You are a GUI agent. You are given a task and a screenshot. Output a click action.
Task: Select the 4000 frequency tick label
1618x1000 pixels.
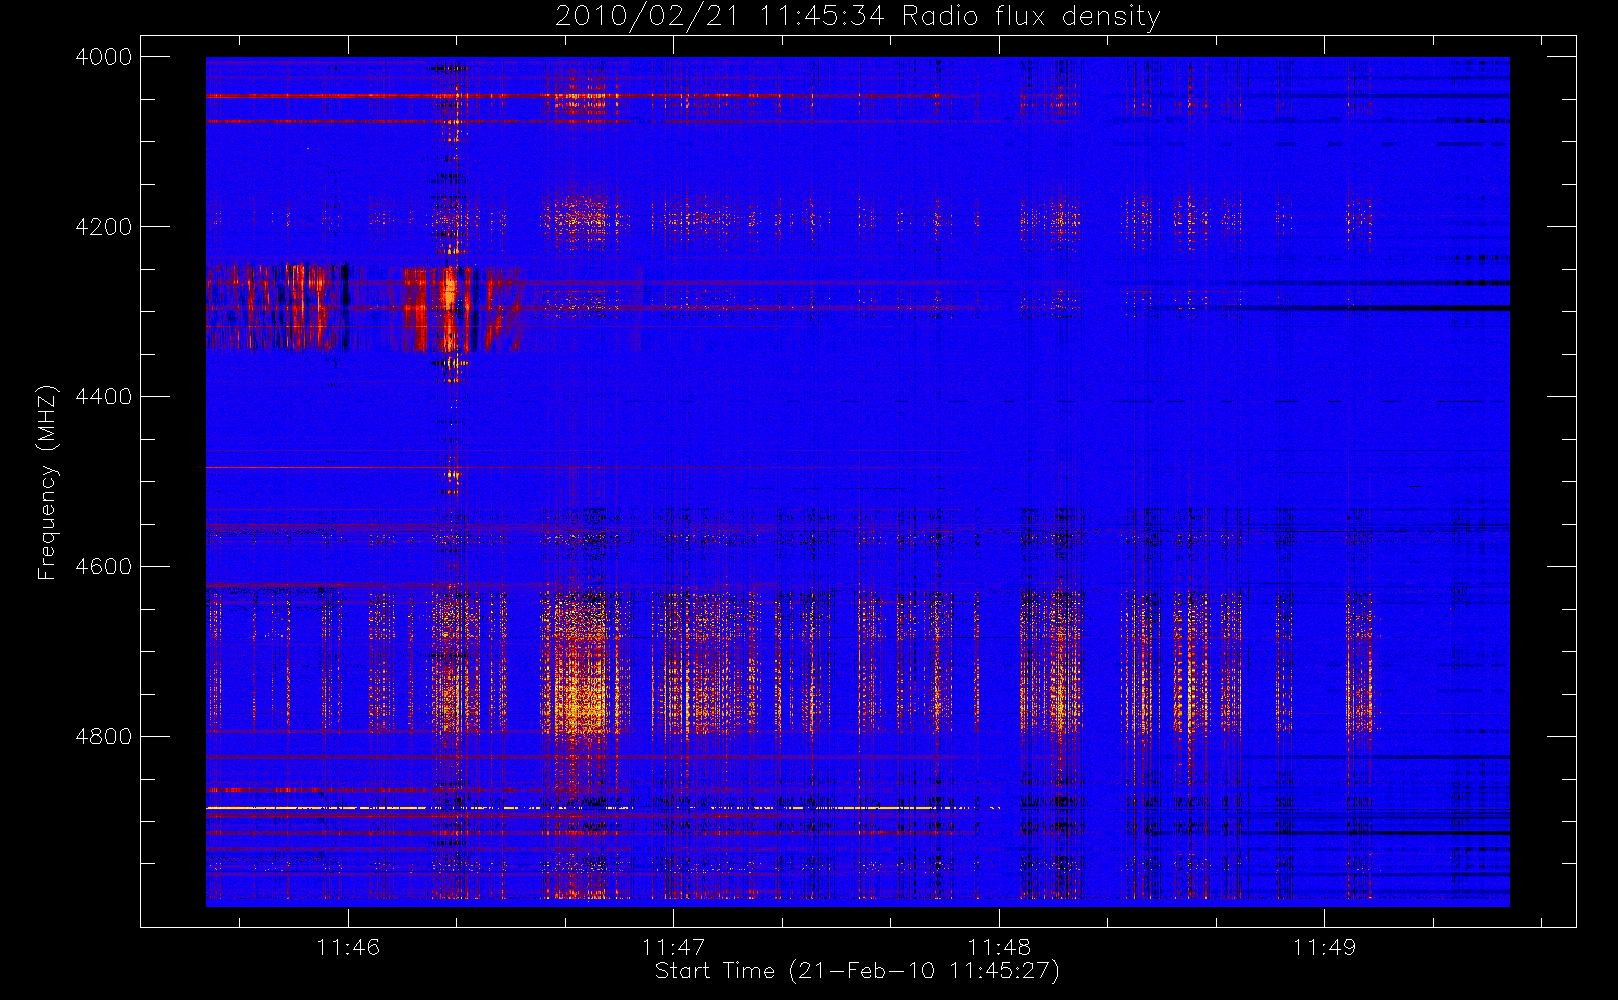coord(104,57)
